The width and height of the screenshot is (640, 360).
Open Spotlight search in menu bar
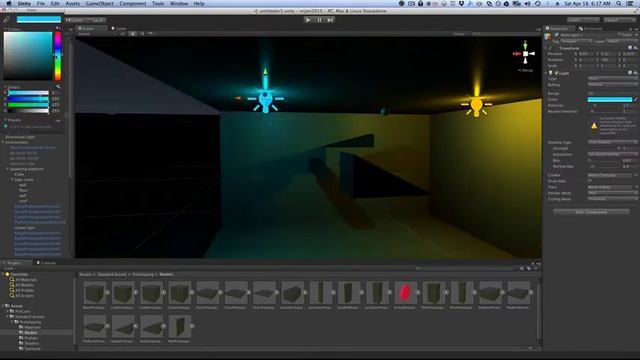(x=619, y=3)
